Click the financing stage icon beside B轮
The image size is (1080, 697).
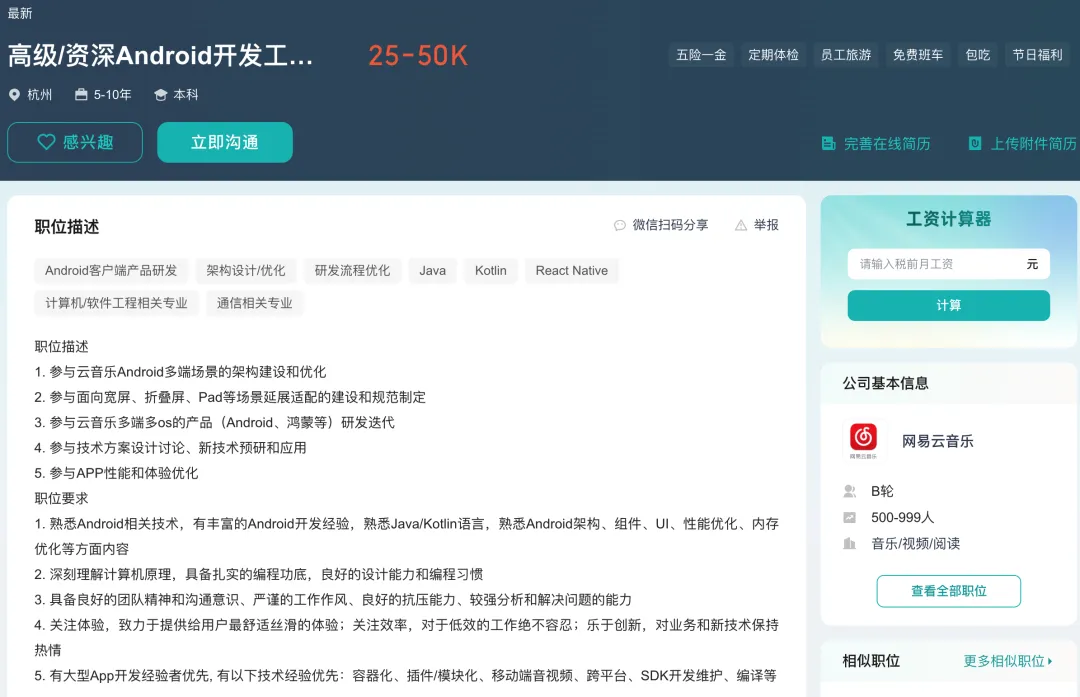849,491
